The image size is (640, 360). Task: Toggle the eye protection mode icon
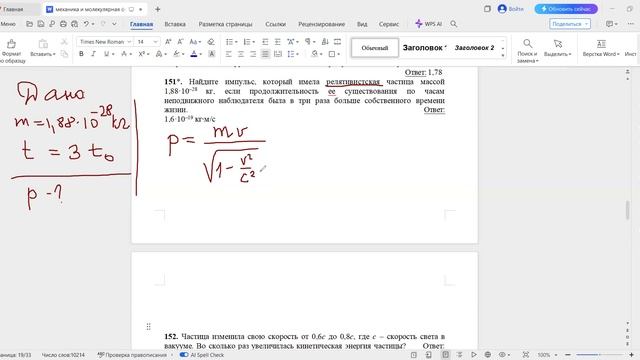[x=502, y=355]
